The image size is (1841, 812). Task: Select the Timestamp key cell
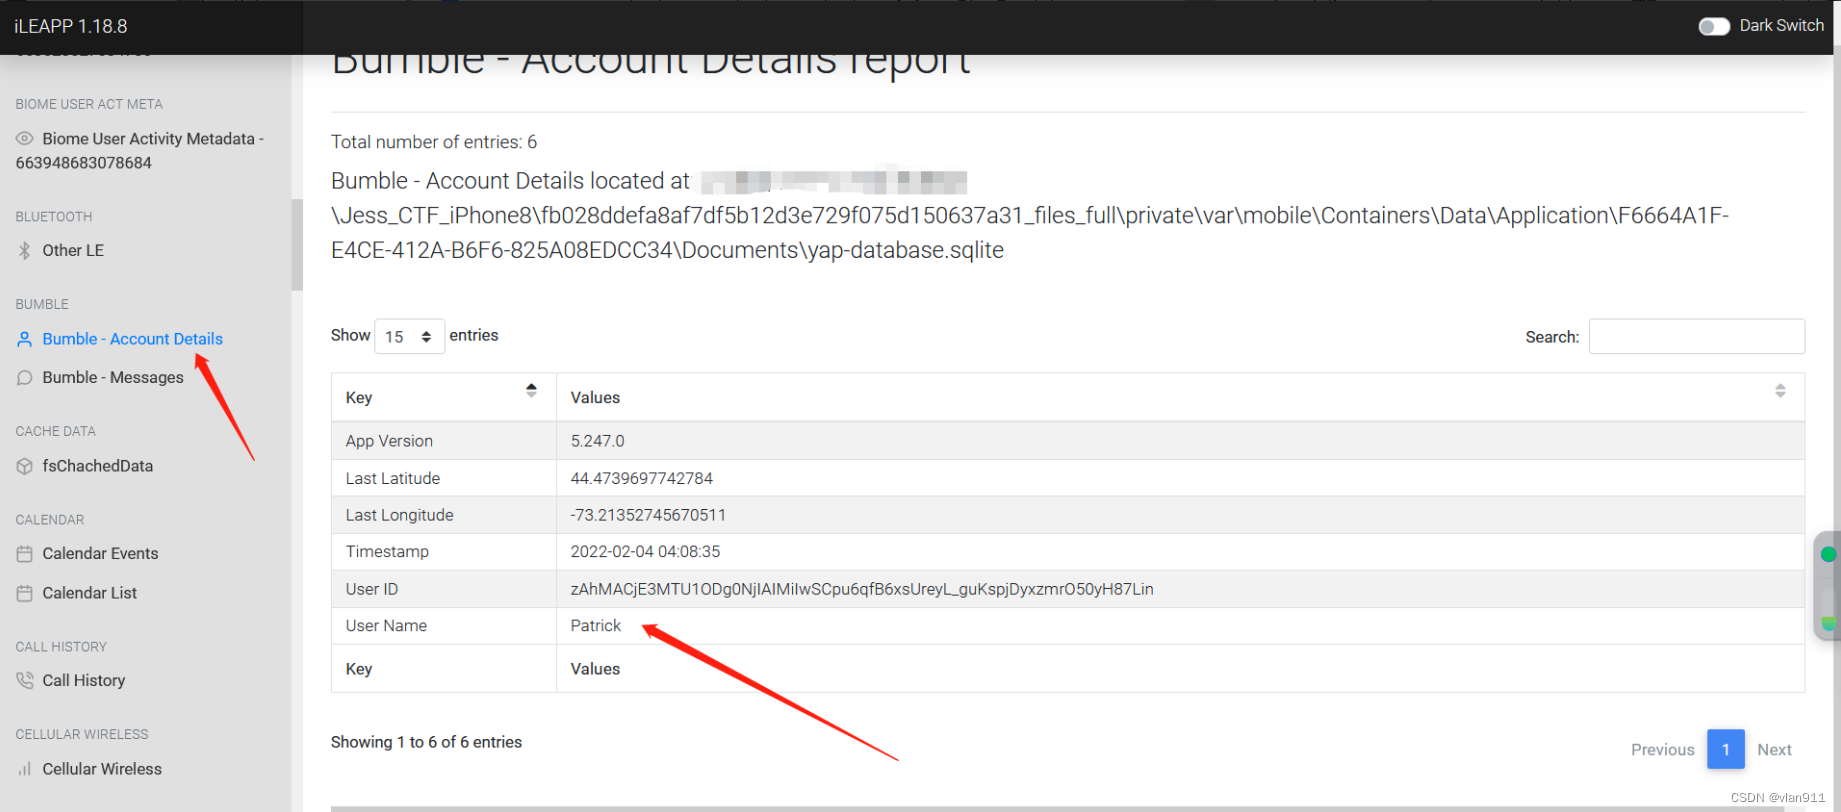(x=444, y=552)
